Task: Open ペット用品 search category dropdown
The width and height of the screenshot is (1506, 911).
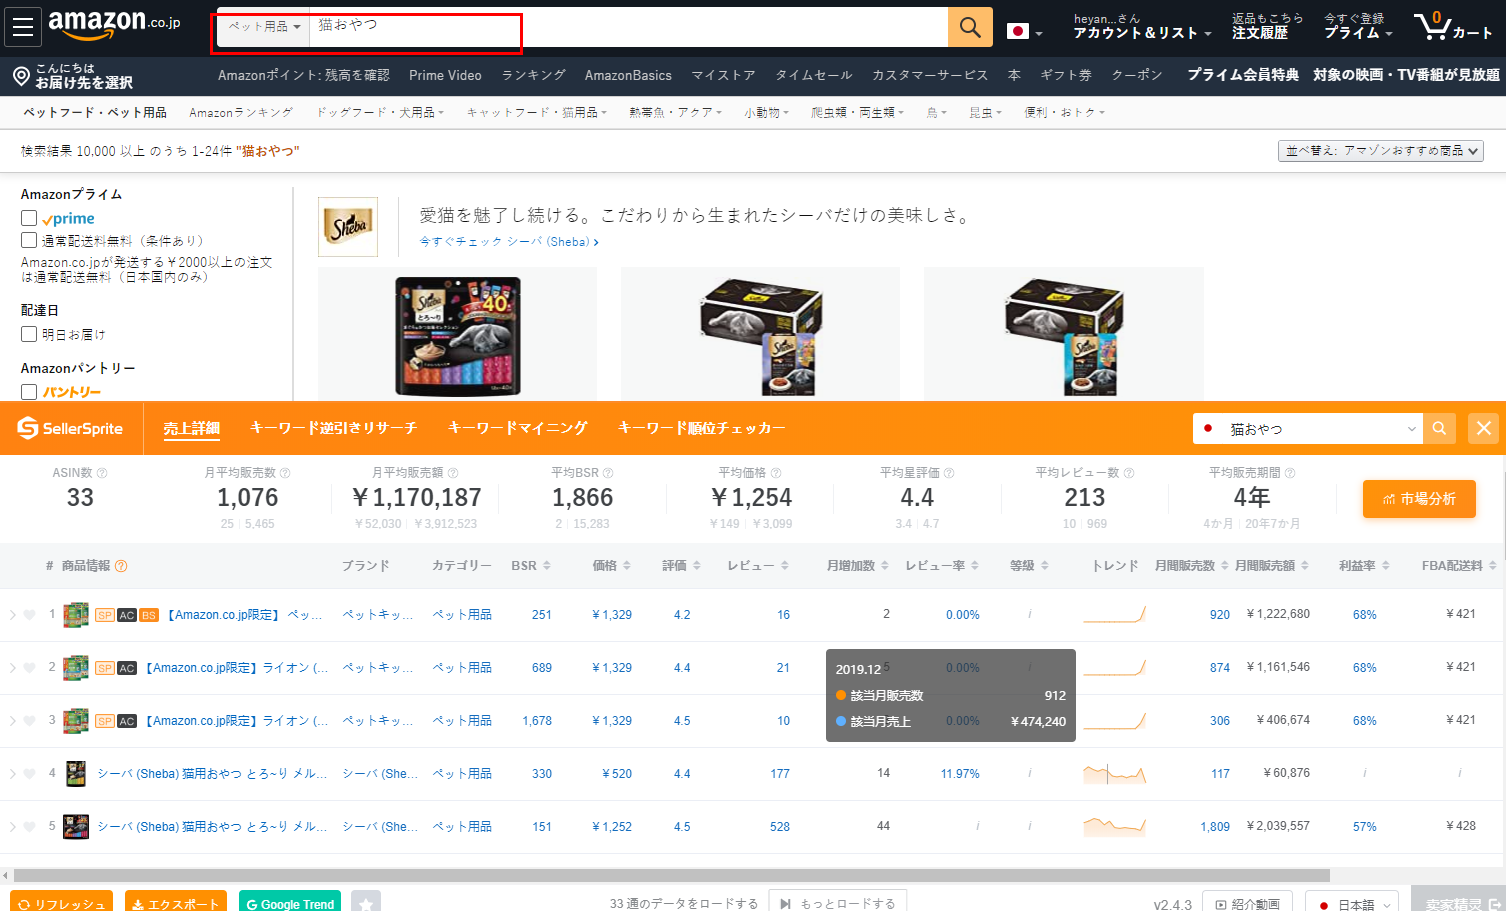Action: 263,27
